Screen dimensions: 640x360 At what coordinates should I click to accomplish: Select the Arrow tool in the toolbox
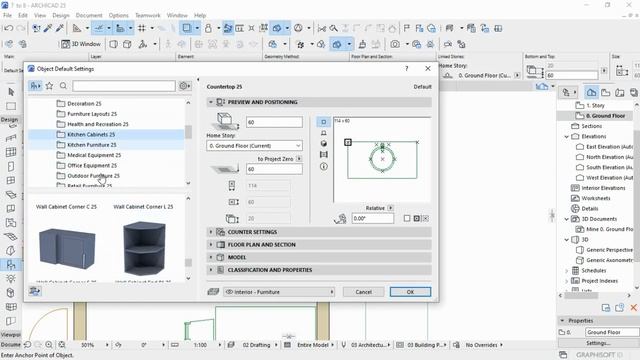pyautogui.click(x=11, y=92)
